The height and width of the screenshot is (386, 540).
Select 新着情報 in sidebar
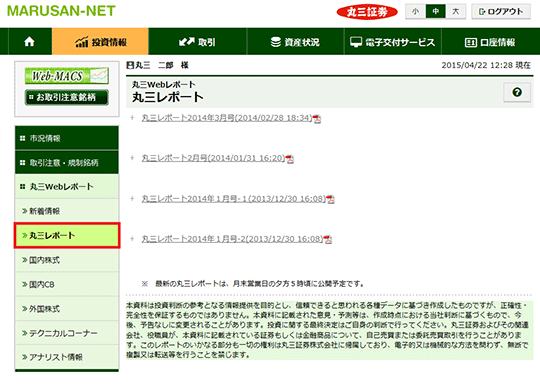pos(67,211)
